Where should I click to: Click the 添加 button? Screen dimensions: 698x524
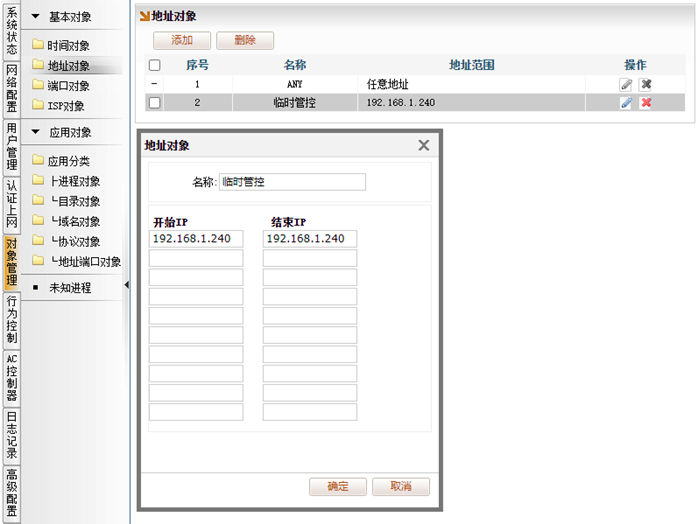(181, 40)
